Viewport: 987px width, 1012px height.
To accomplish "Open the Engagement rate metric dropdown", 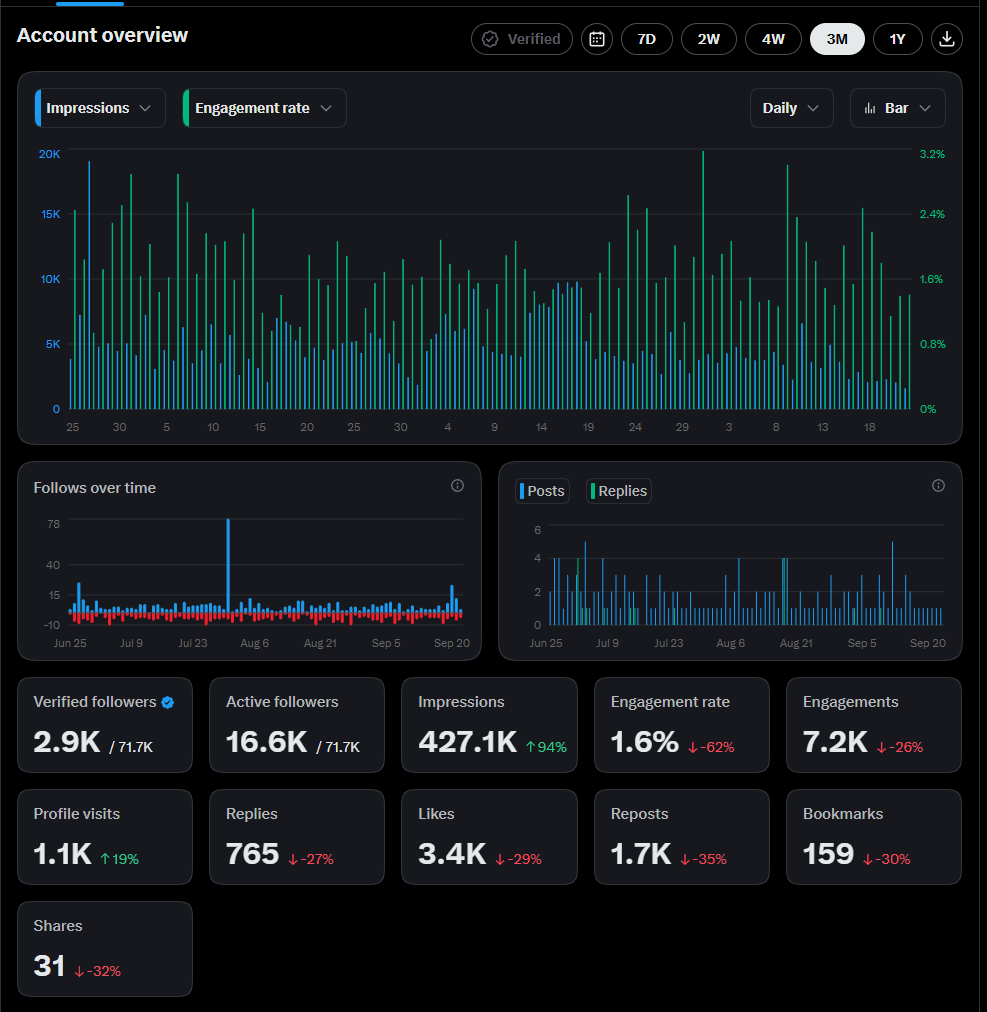I will 265,108.
